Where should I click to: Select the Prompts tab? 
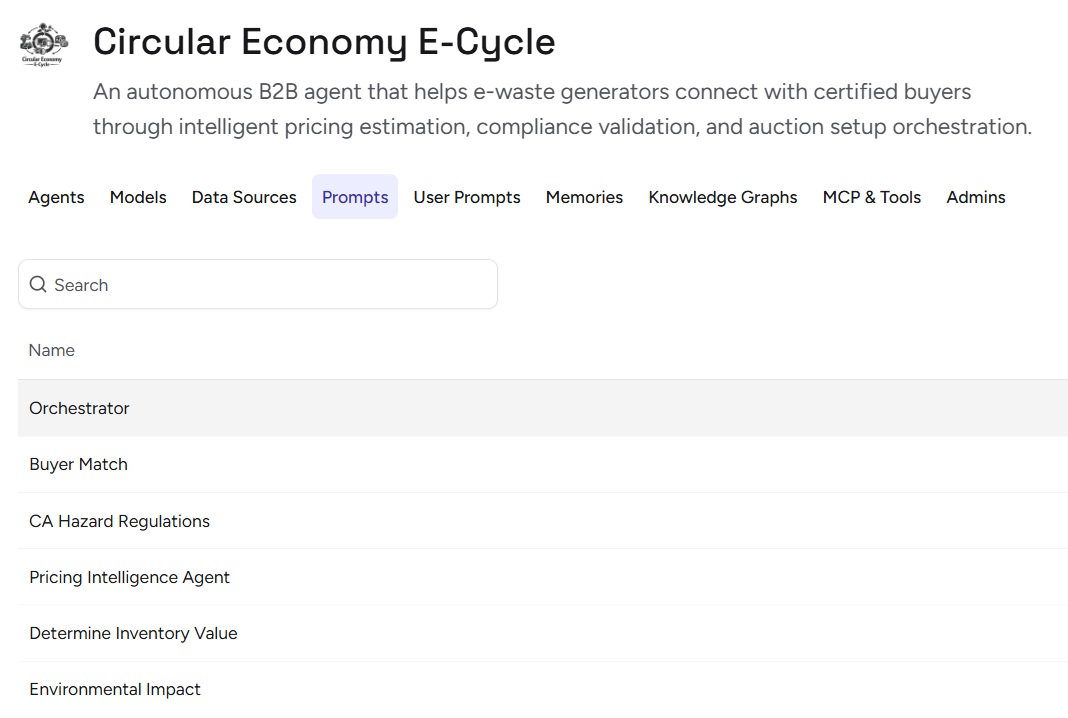pos(355,197)
